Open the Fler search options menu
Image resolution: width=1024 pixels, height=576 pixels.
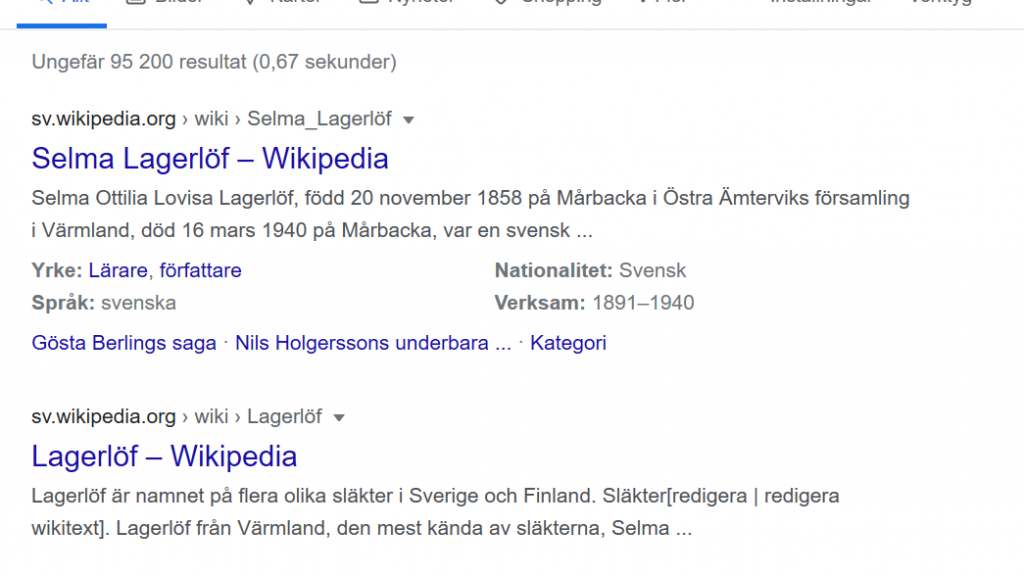(x=662, y=3)
